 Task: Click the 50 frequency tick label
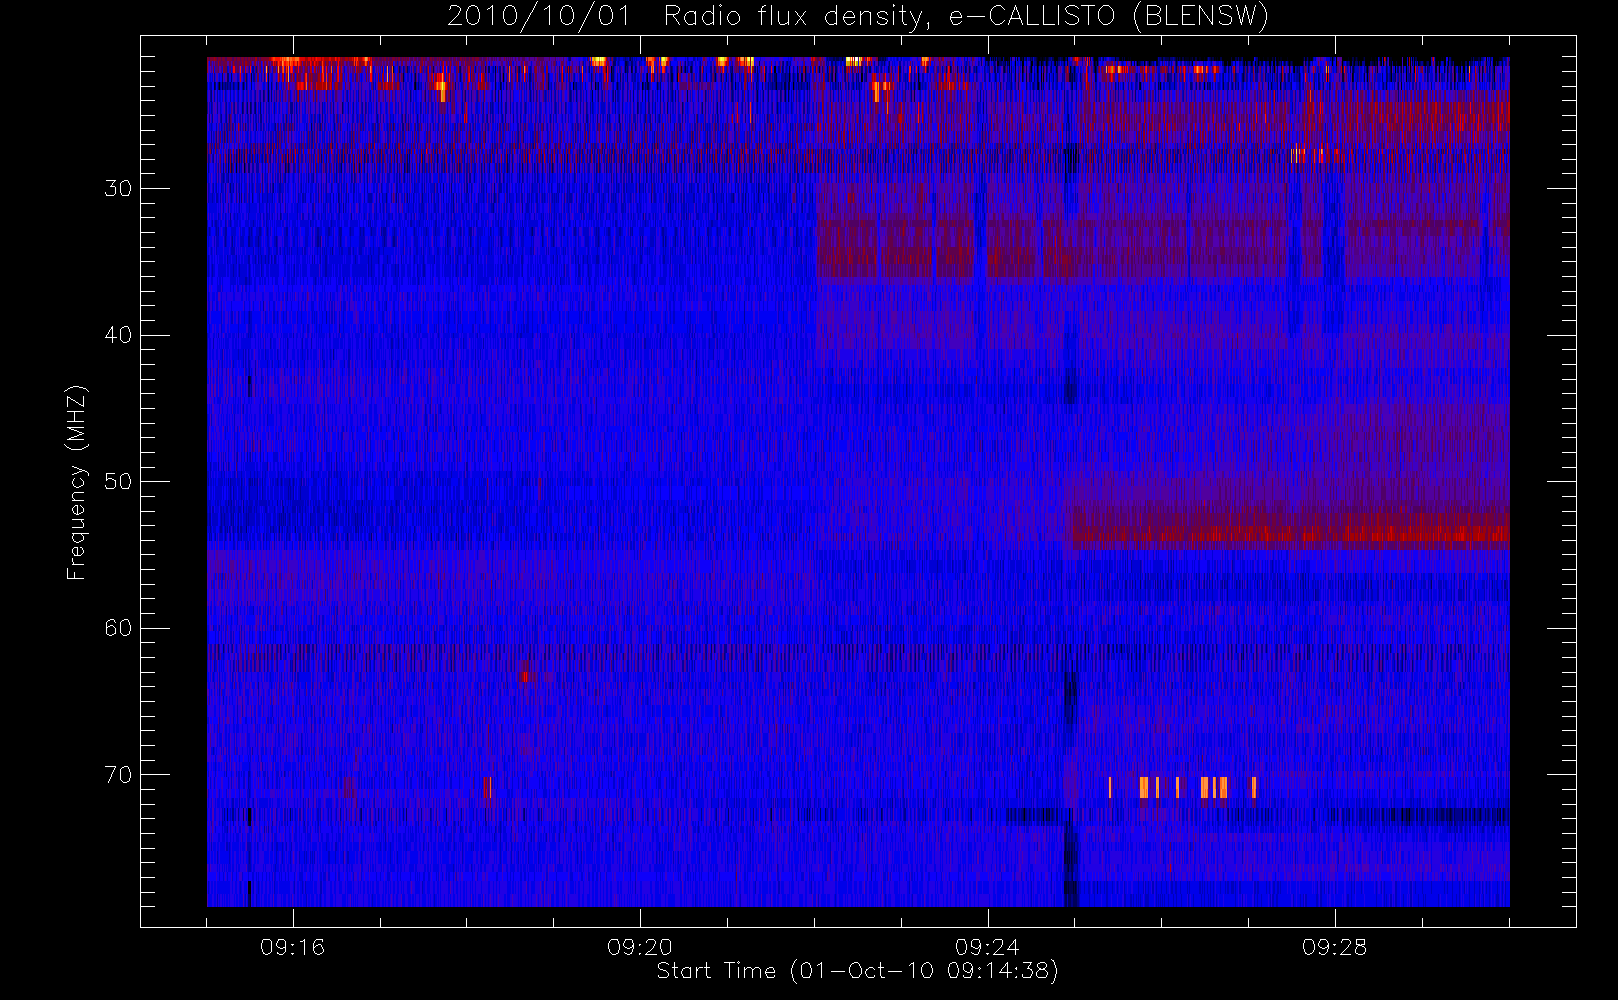pos(118,482)
